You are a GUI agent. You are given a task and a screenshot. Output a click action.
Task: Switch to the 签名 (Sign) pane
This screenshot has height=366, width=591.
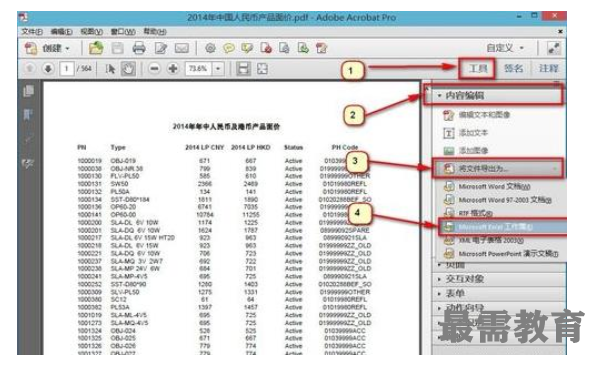pos(513,68)
